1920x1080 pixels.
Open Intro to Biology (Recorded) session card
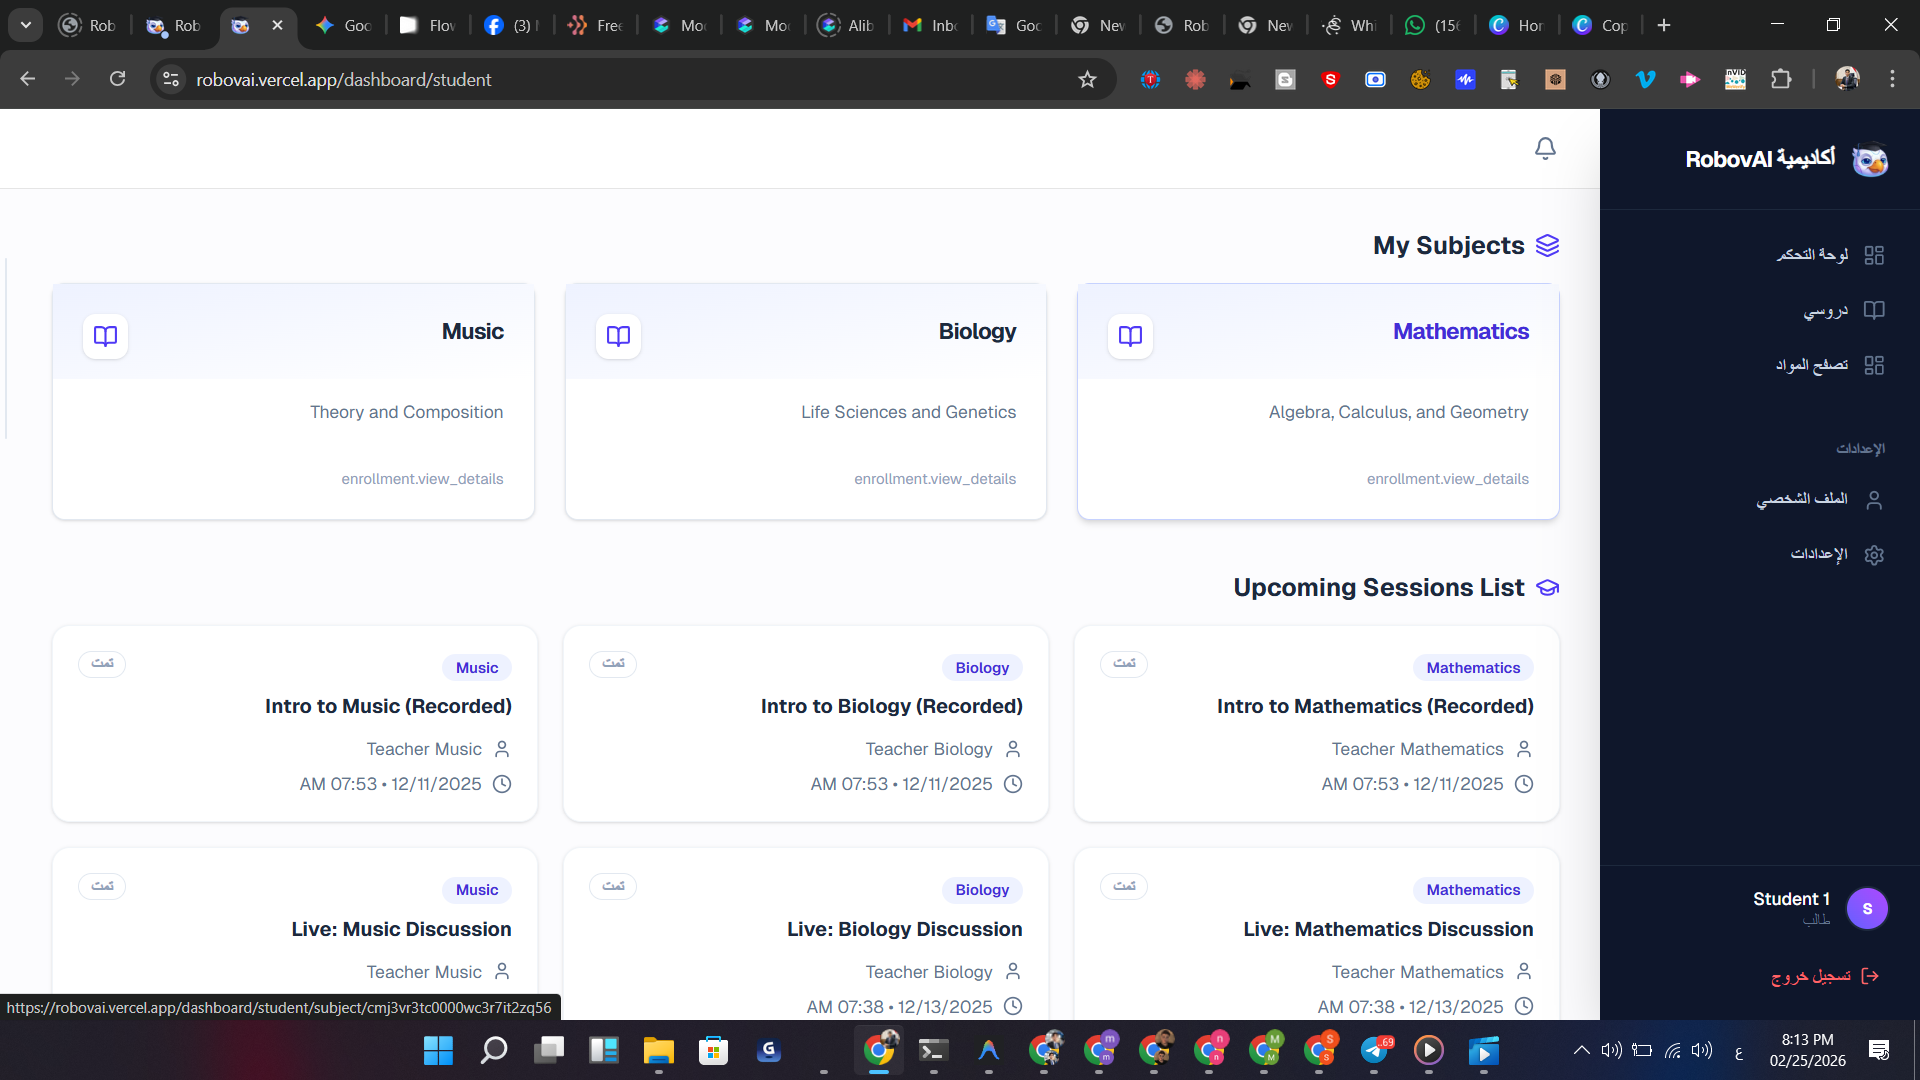pos(891,706)
